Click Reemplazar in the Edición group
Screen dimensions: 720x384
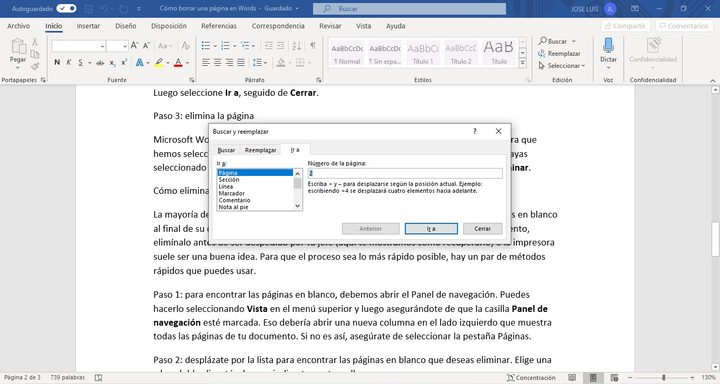559,53
